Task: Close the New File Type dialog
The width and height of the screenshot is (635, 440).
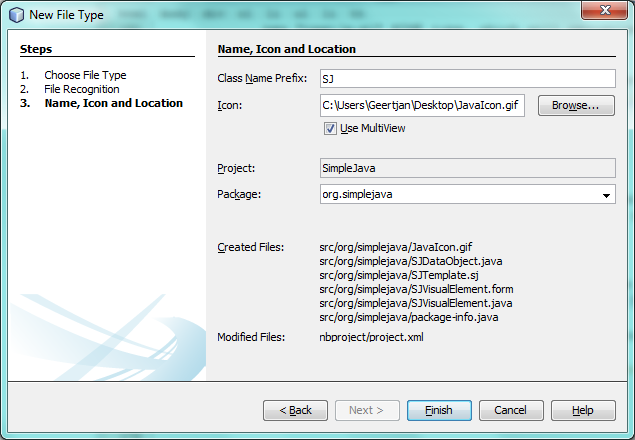Action: coord(603,12)
